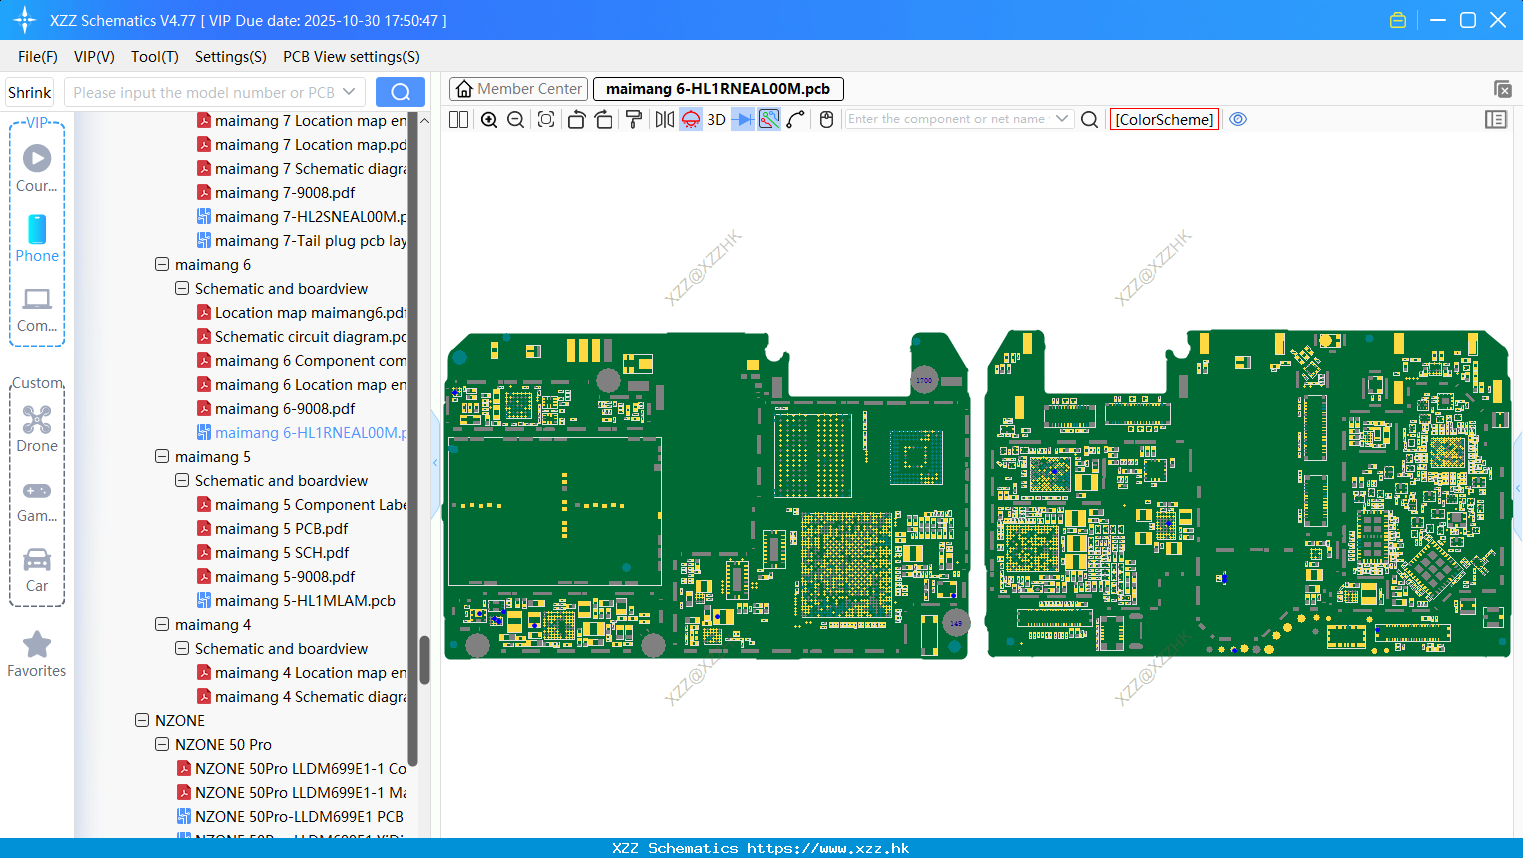Switch to 3D board view
This screenshot has width=1523, height=858.
[716, 119]
